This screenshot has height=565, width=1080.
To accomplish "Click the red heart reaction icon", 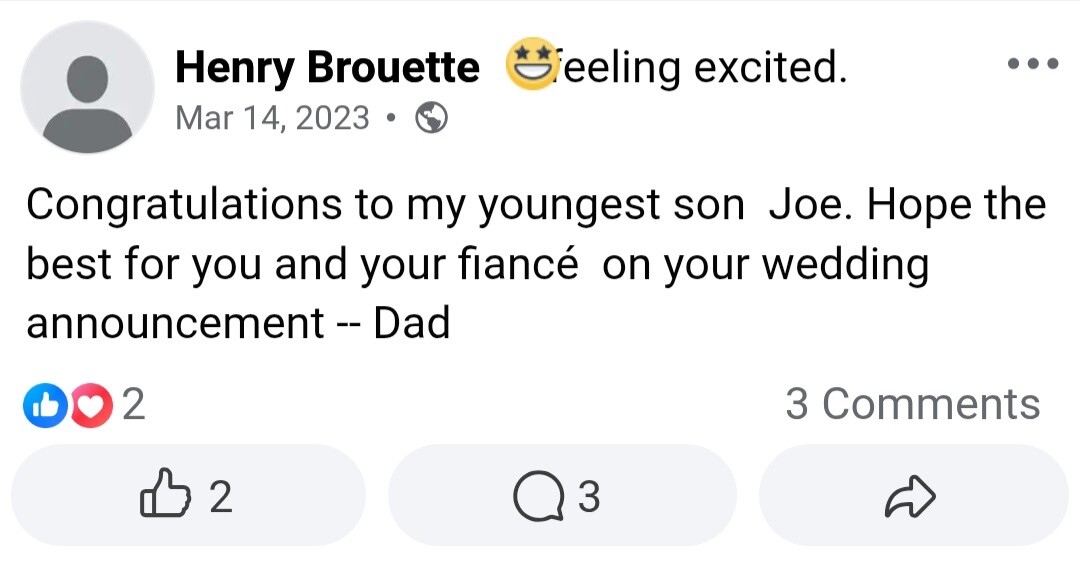I will 92,405.
